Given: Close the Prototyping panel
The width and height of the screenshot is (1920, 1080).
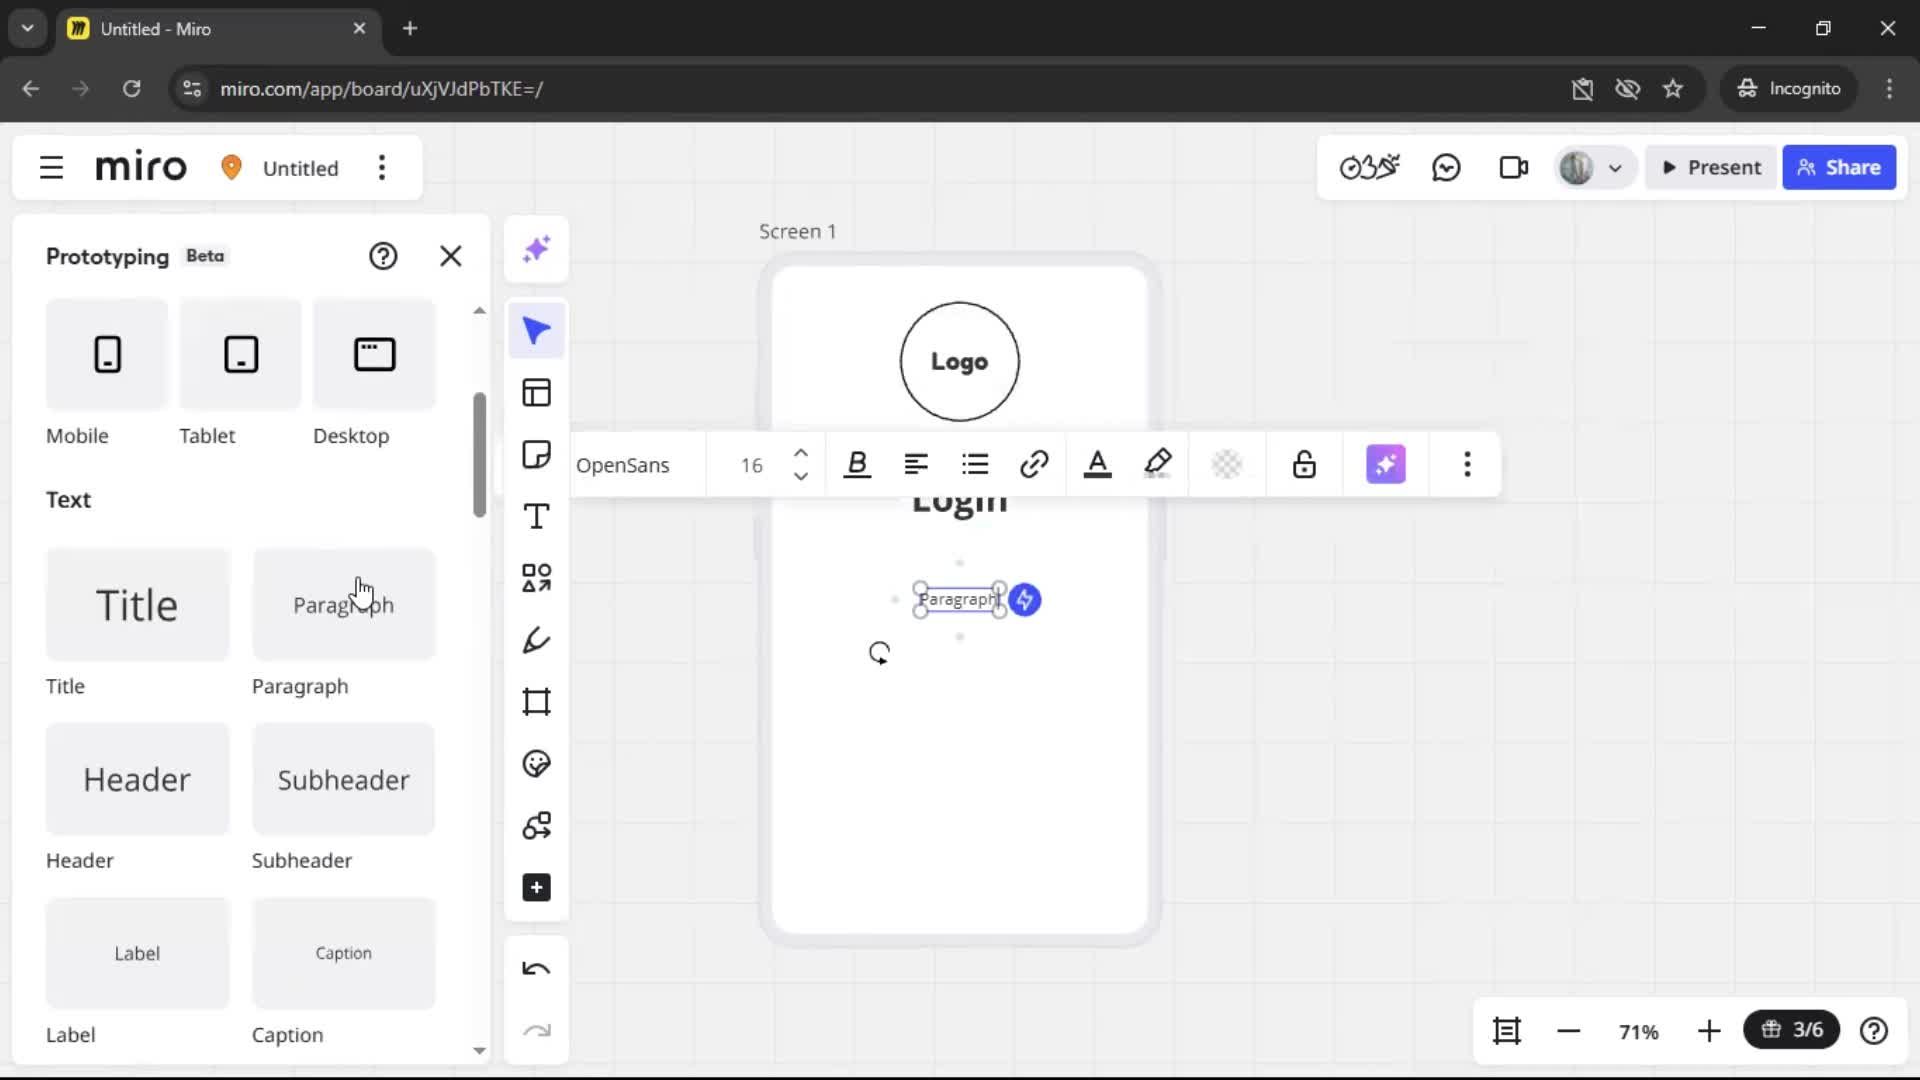Looking at the screenshot, I should click(x=451, y=257).
